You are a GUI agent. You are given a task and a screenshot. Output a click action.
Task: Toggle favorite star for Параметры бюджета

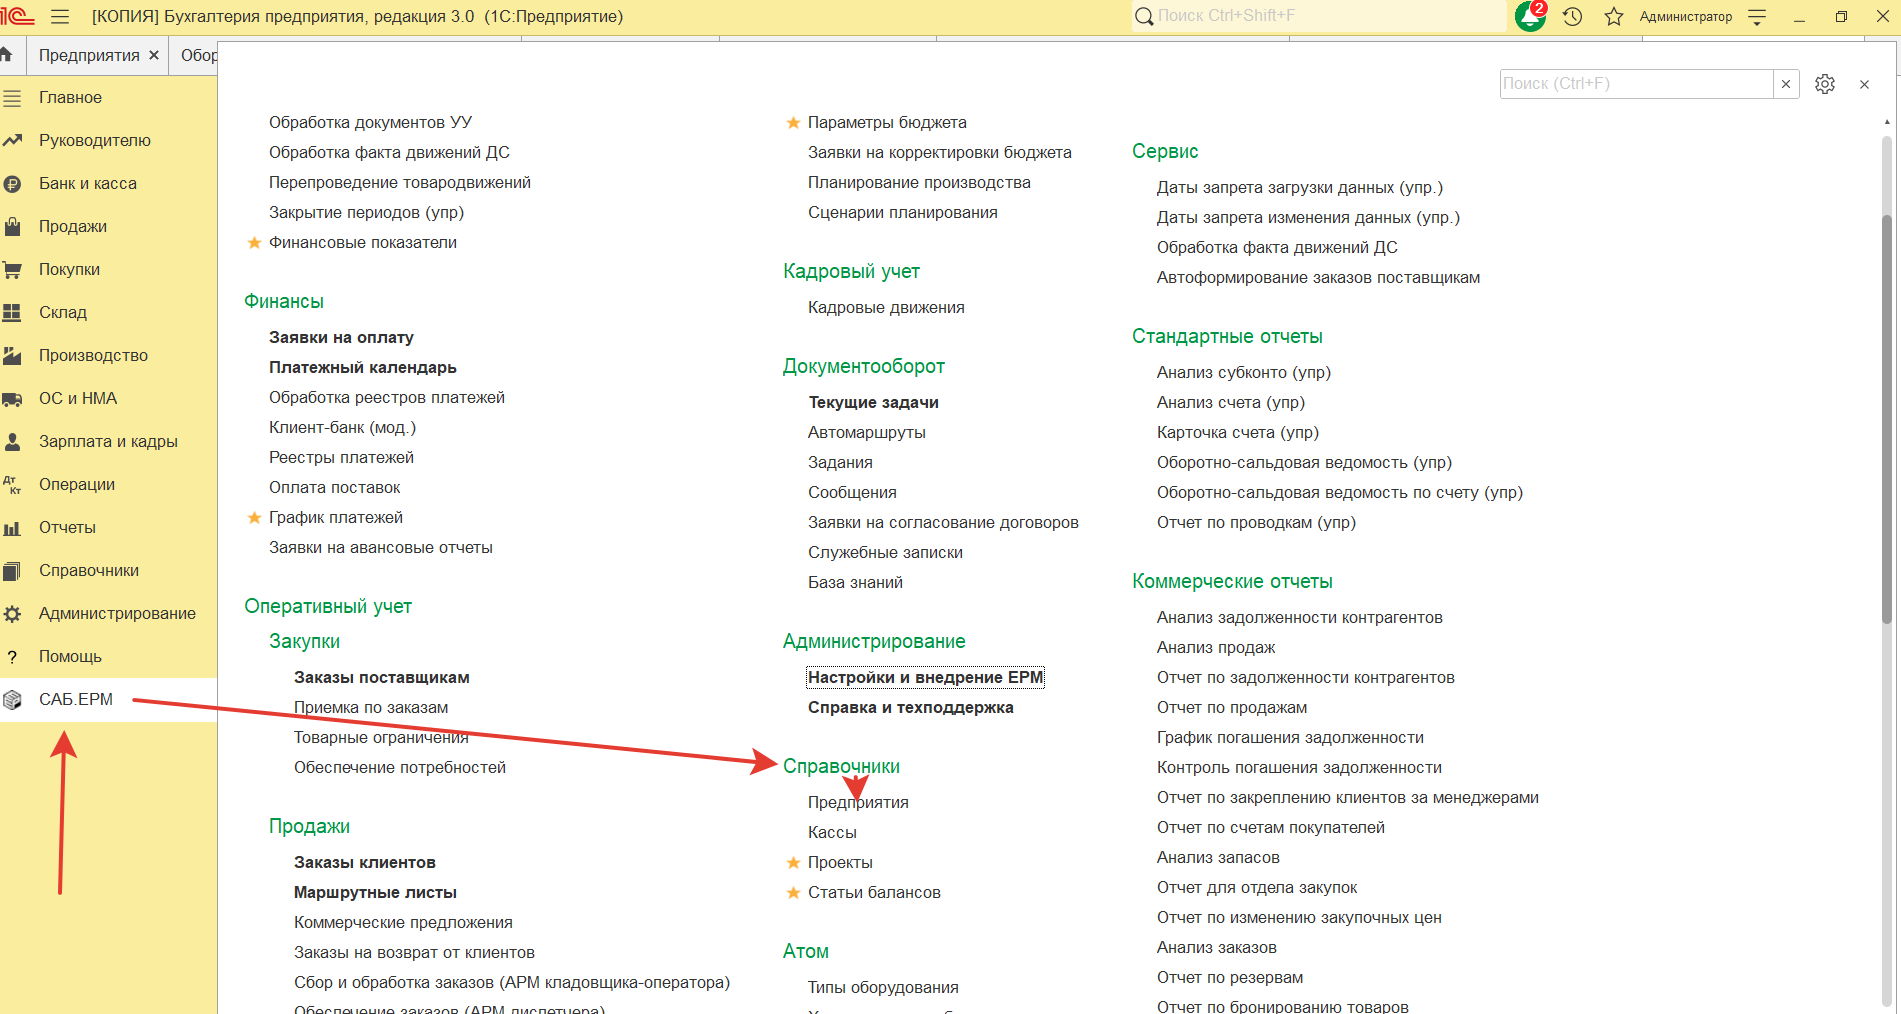coord(793,123)
